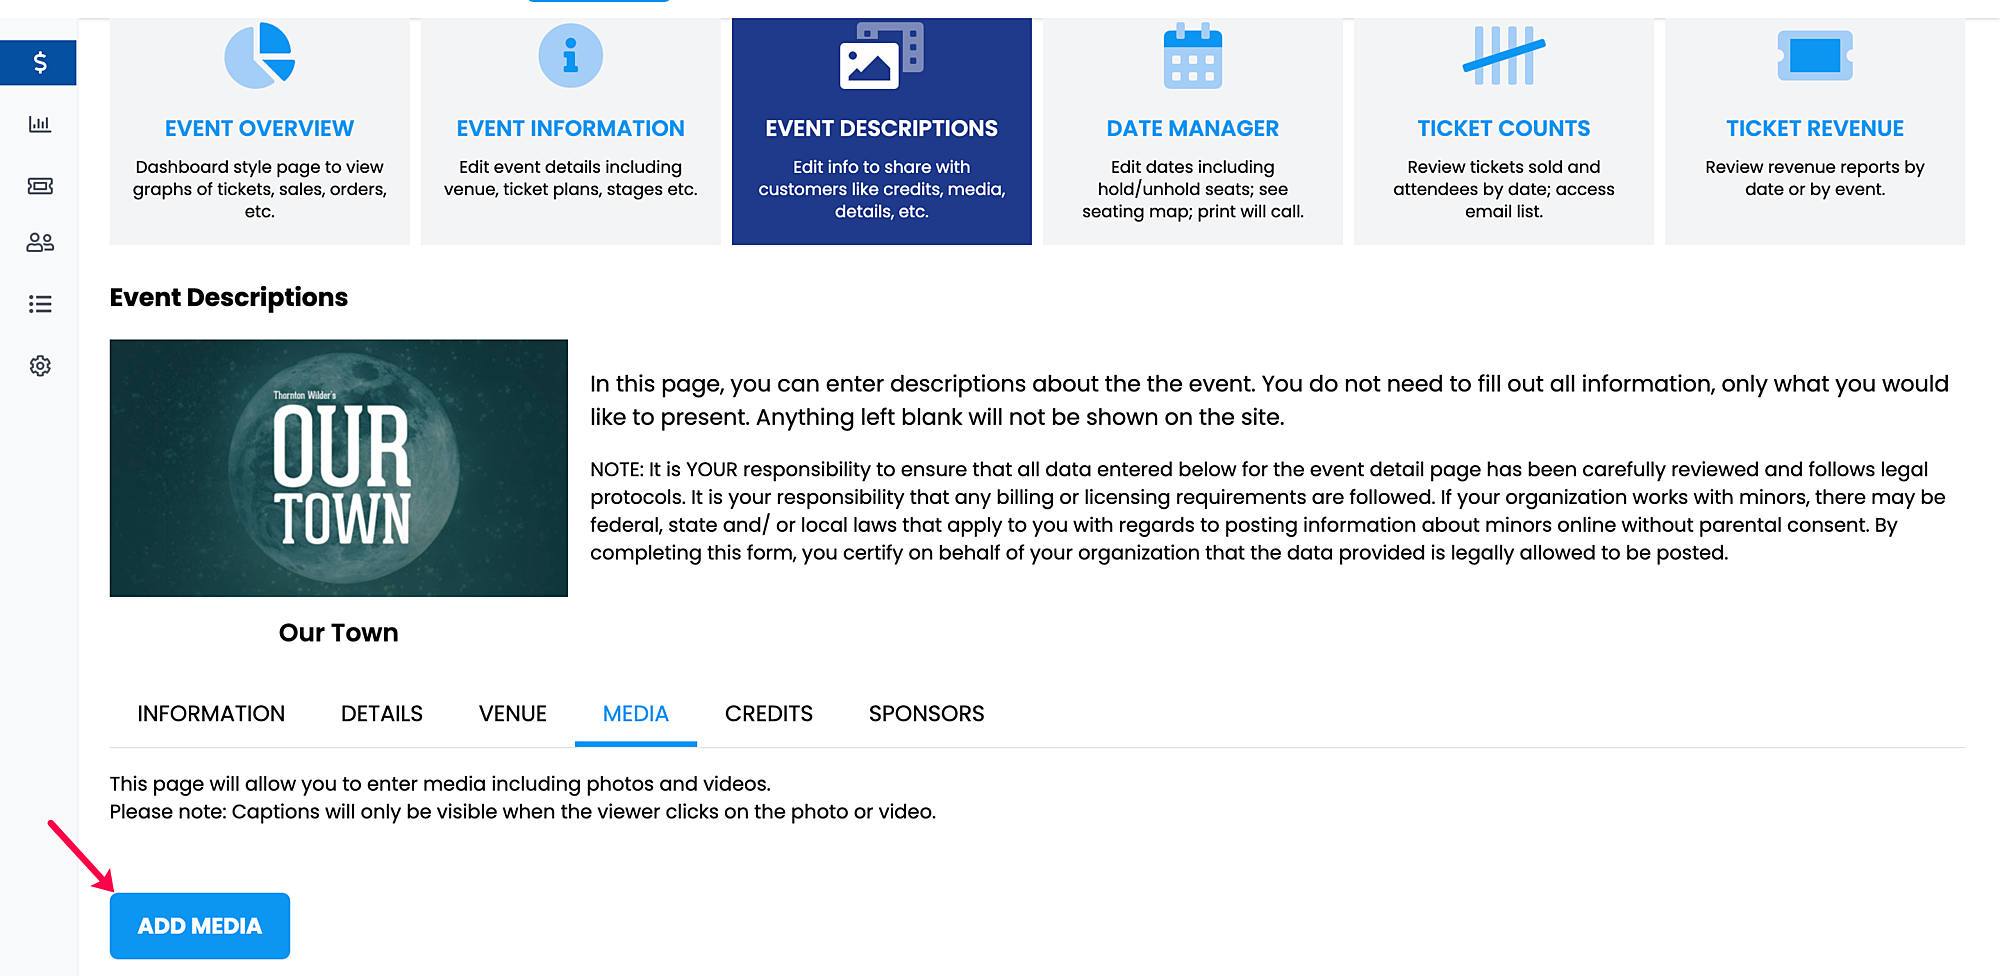This screenshot has width=2000, height=976.
Task: Click 'Review tickets sold and attendees' text
Action: coord(1504,189)
